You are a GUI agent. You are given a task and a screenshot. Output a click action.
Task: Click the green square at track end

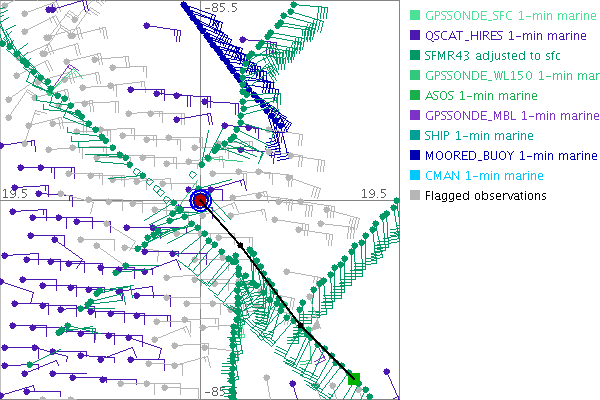[353, 378]
